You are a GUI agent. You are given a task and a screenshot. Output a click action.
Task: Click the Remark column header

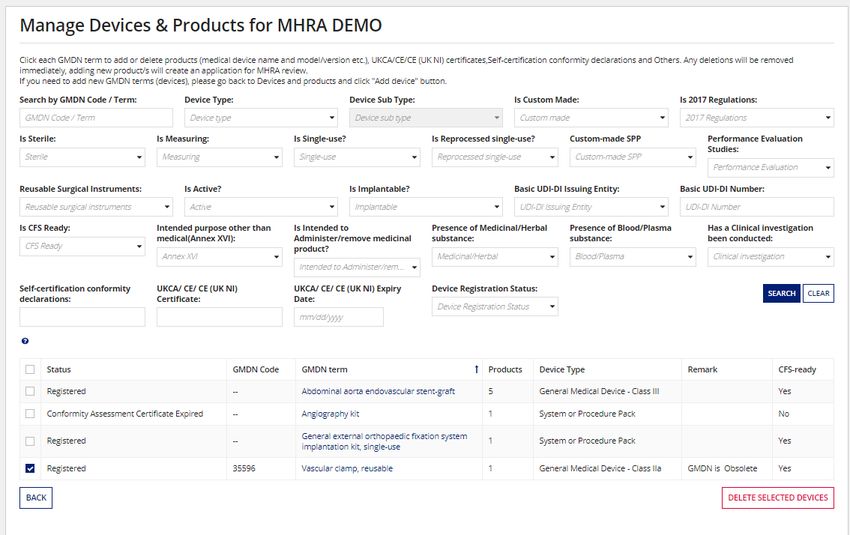(x=702, y=370)
